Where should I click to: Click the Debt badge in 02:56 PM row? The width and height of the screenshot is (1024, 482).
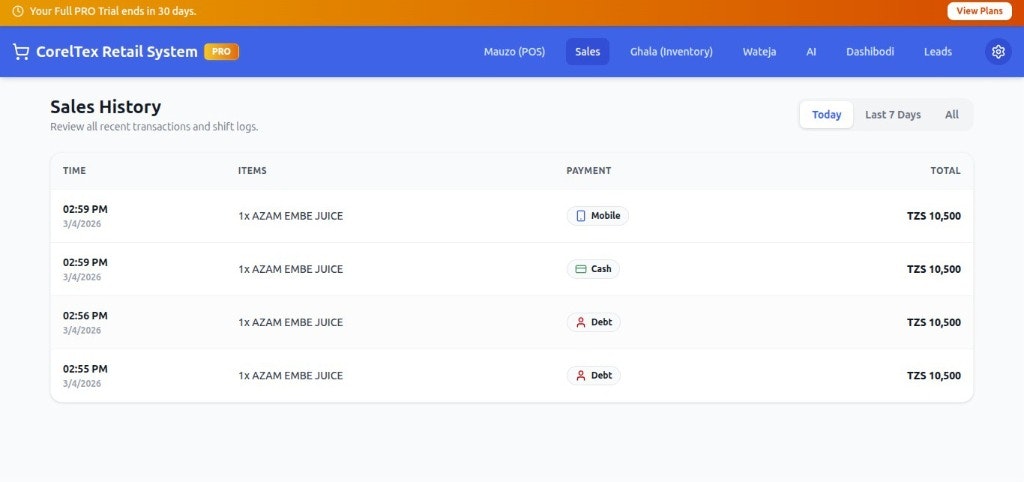point(594,322)
